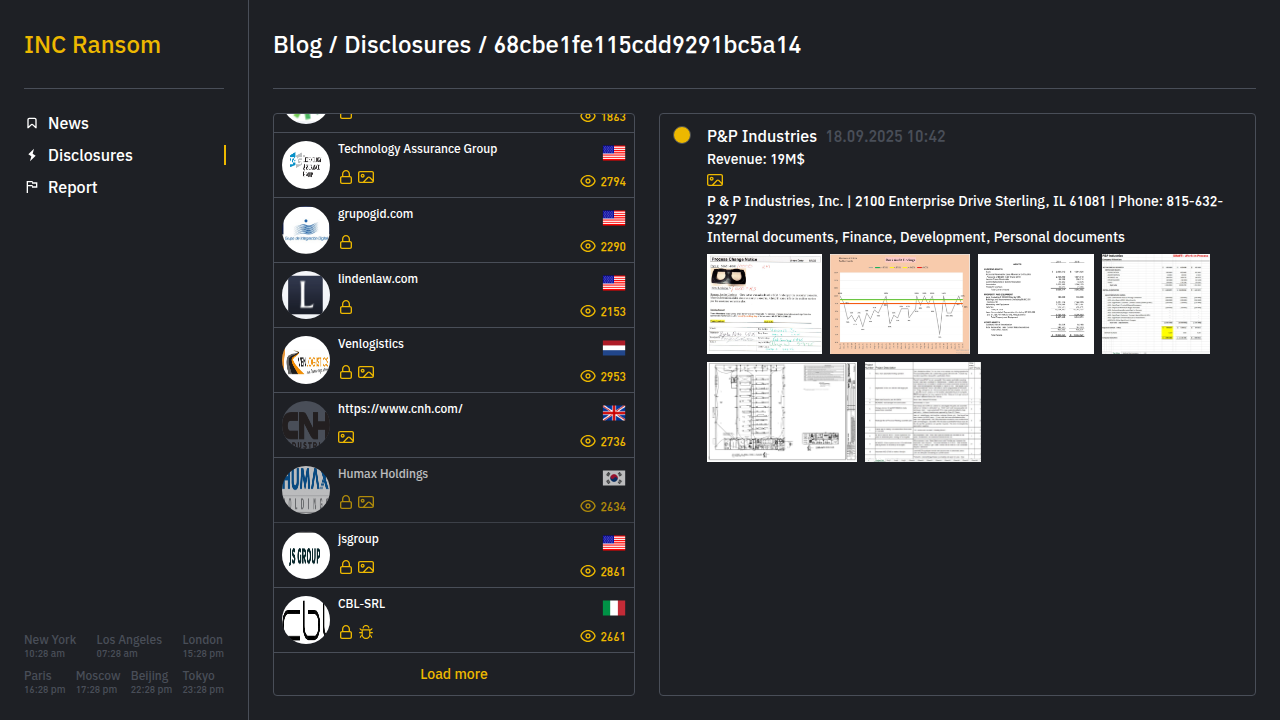Open the floor plan drawing thumbnail

[x=782, y=412]
